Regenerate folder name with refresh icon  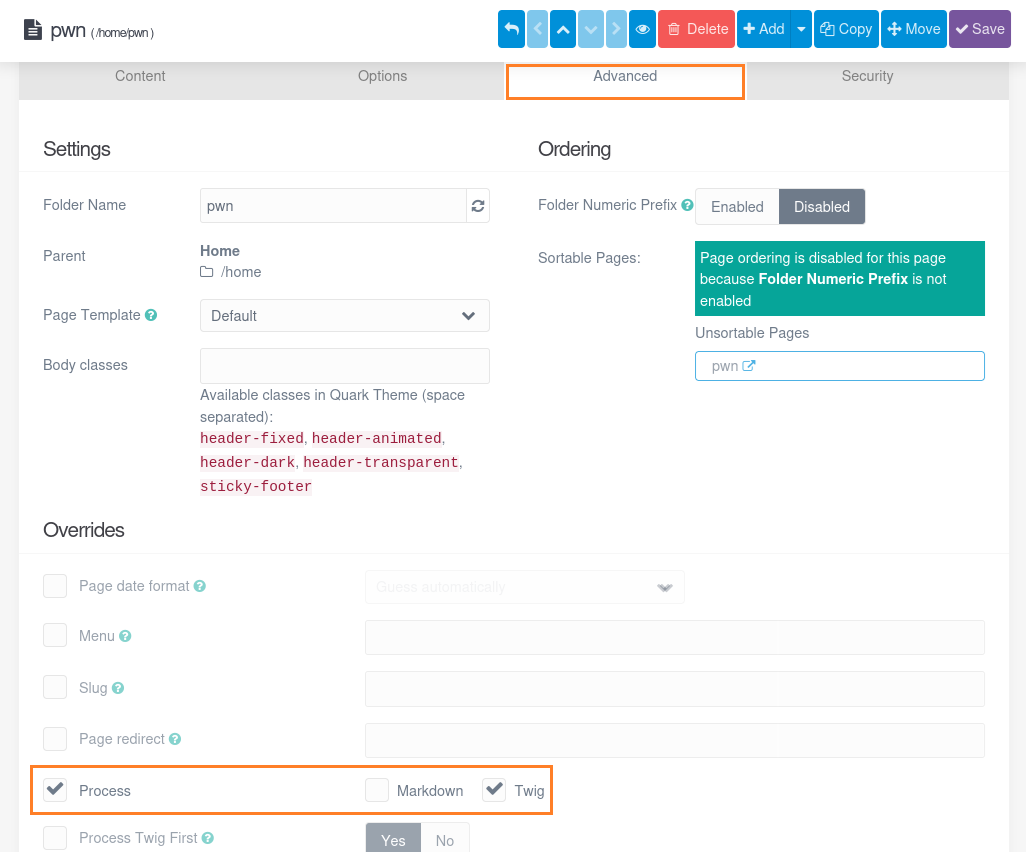click(478, 205)
